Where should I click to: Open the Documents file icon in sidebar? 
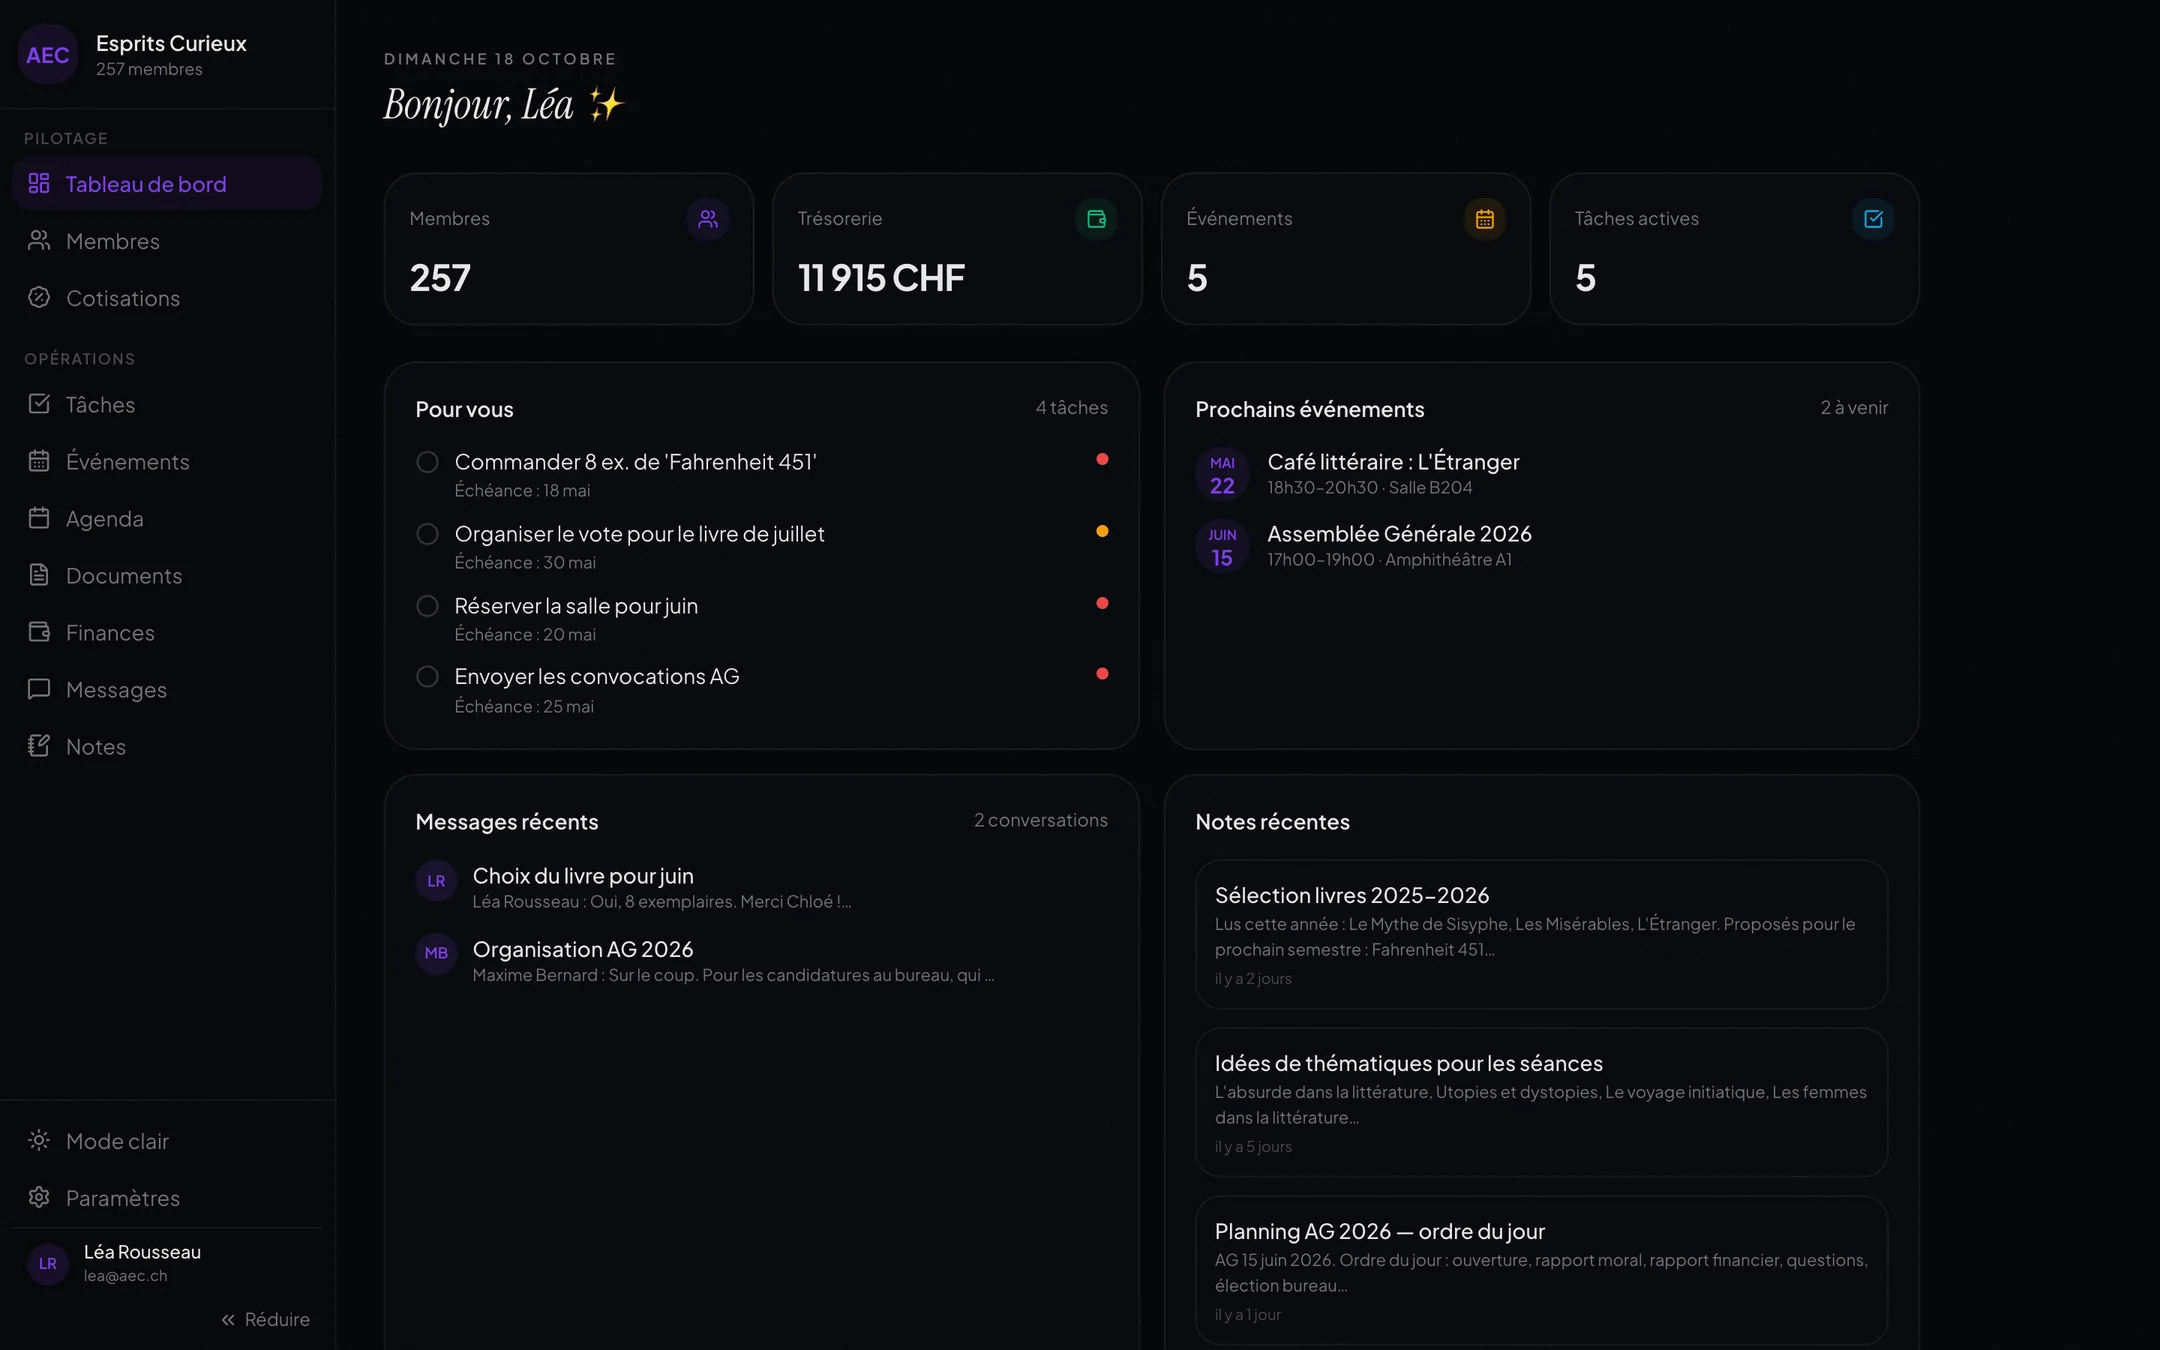[39, 575]
